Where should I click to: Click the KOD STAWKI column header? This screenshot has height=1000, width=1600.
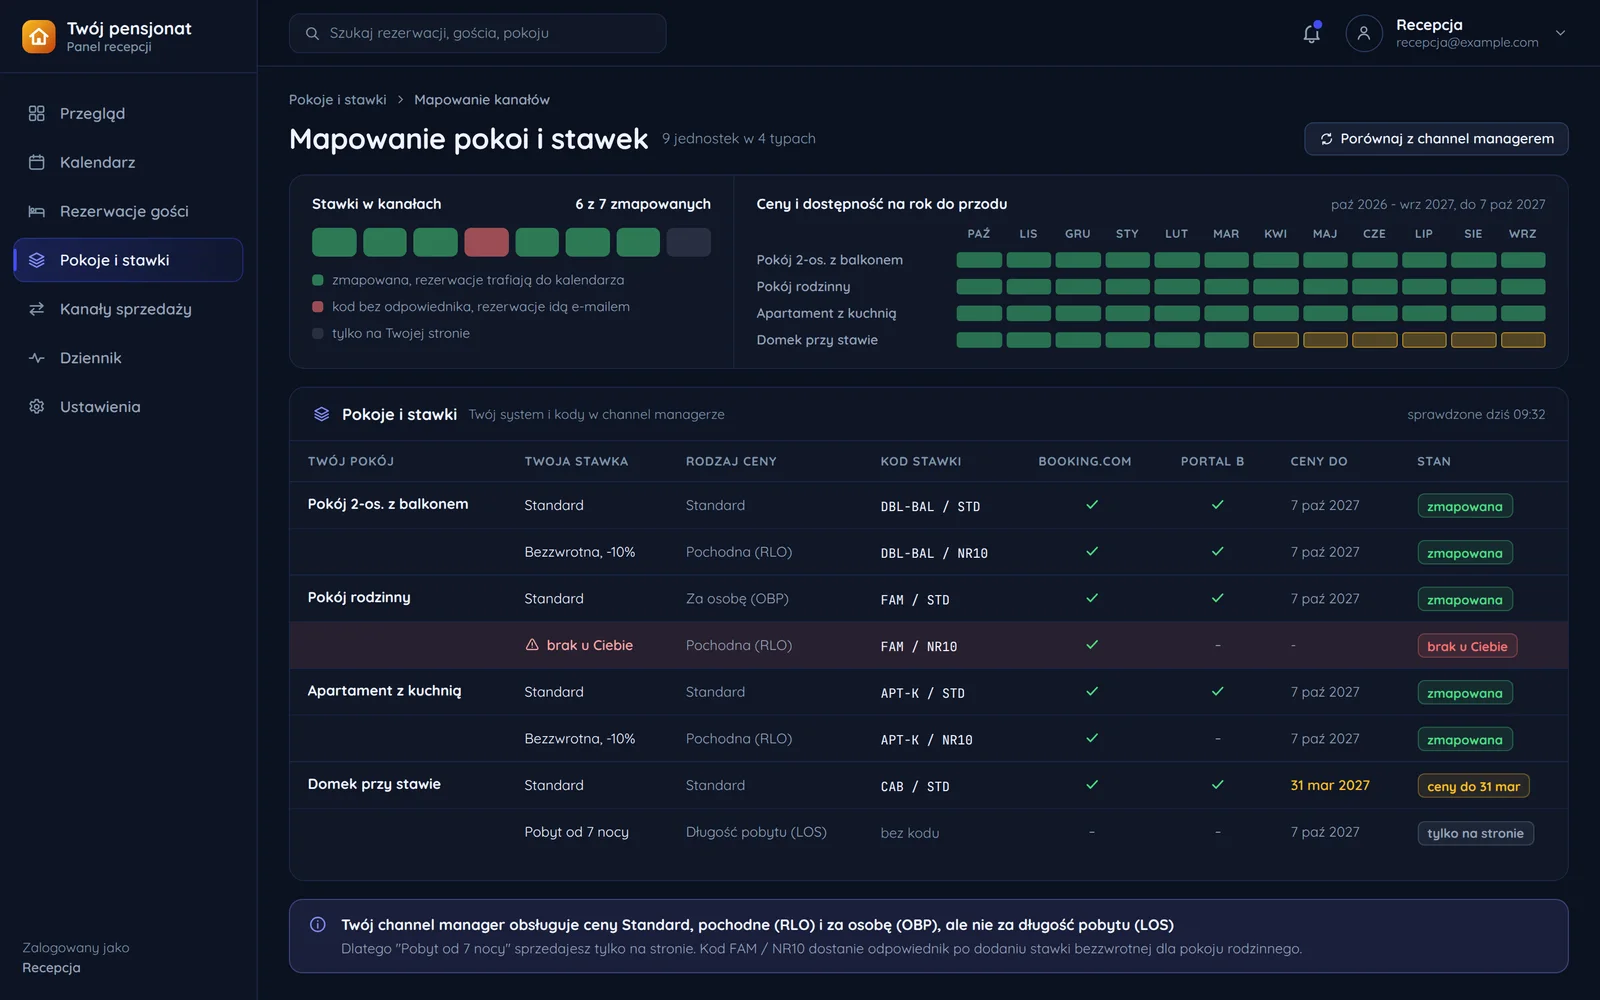920,461
